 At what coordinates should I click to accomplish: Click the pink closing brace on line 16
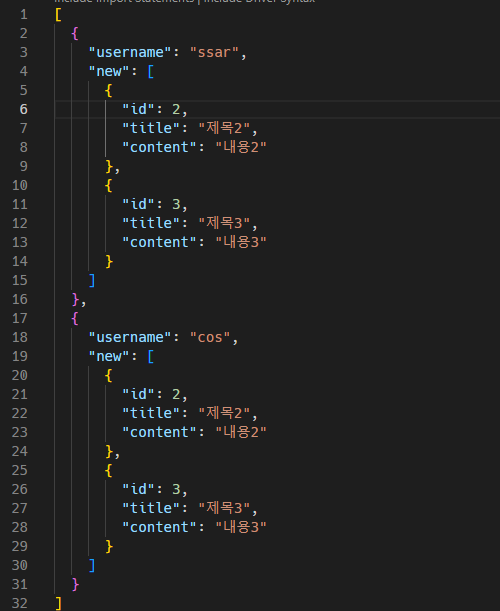tap(76, 300)
